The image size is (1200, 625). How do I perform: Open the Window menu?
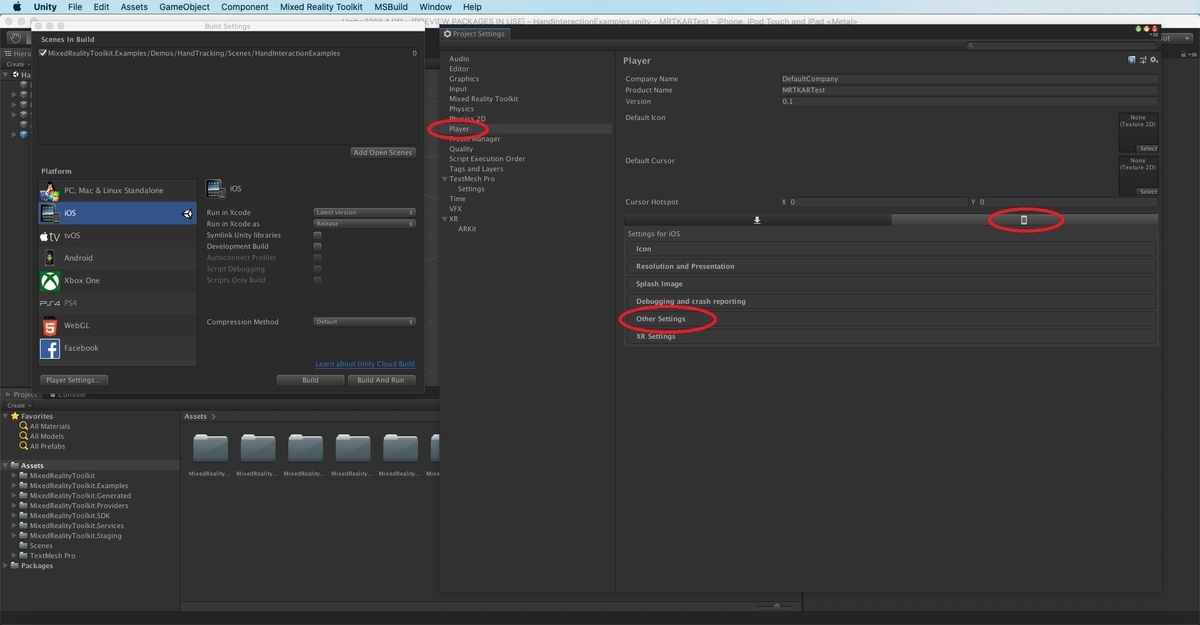[435, 7]
